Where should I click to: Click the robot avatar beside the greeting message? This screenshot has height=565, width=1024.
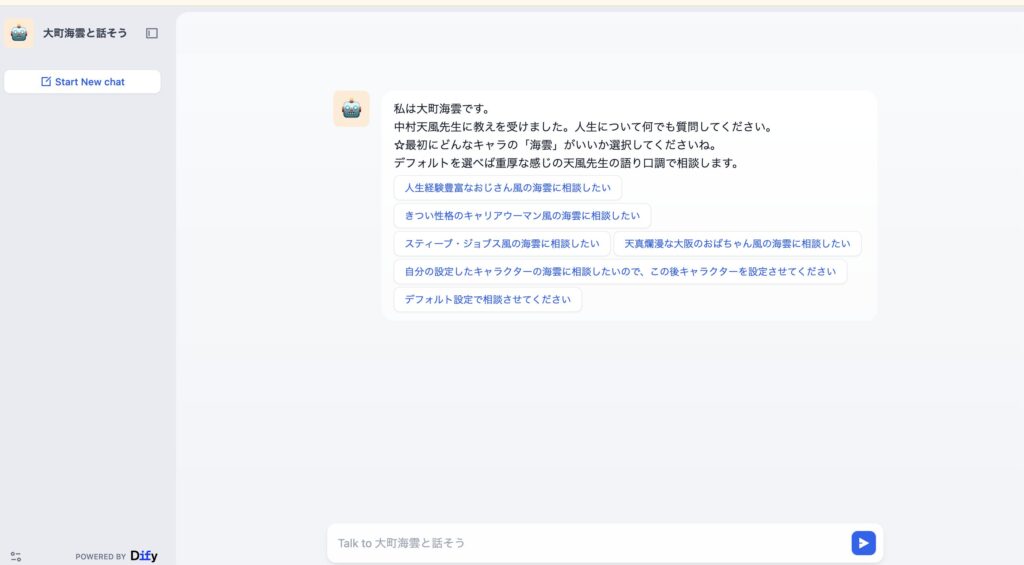(x=351, y=108)
